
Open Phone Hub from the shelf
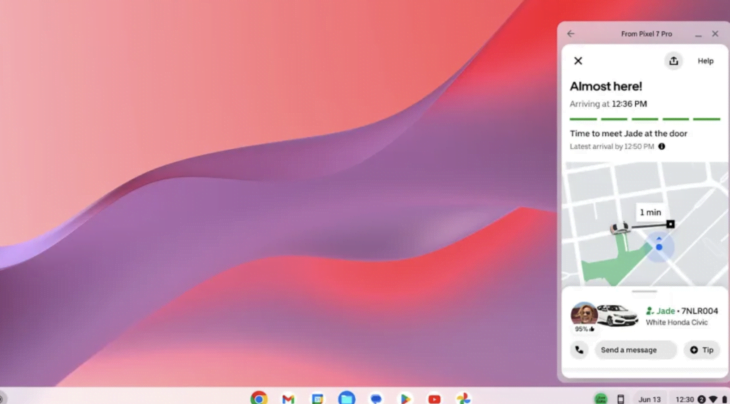pos(621,399)
